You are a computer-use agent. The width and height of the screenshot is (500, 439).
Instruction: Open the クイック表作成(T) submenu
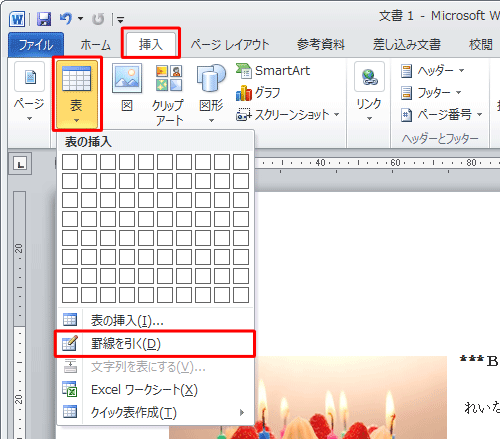coord(155,413)
